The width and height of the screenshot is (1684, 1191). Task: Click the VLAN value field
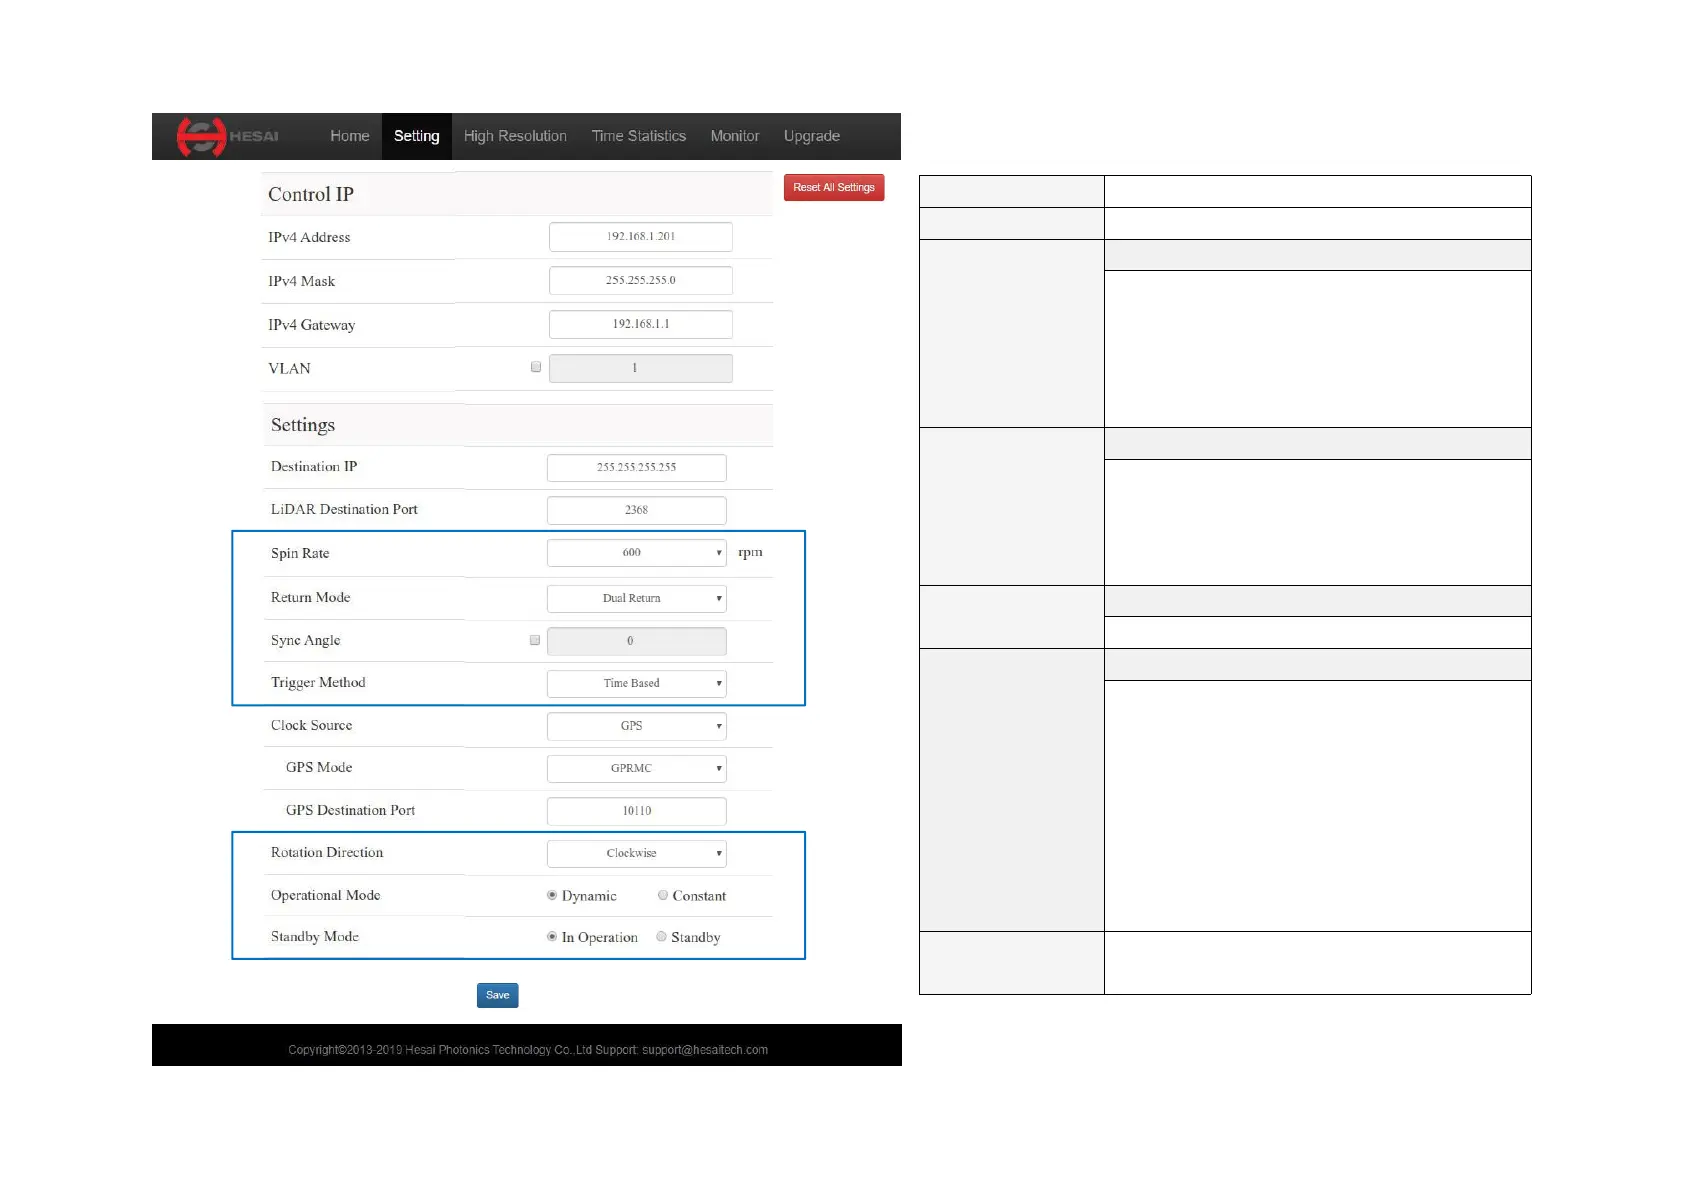(641, 368)
